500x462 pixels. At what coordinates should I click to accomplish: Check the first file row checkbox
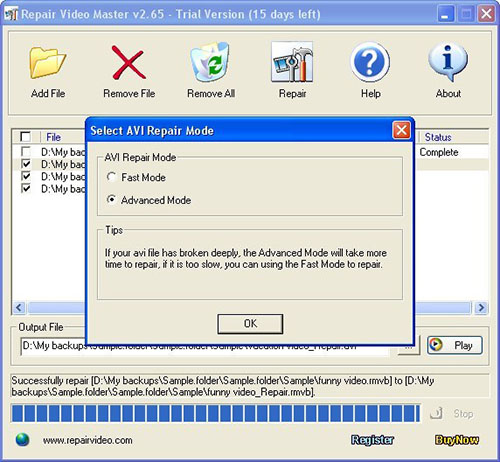pyautogui.click(x=26, y=152)
